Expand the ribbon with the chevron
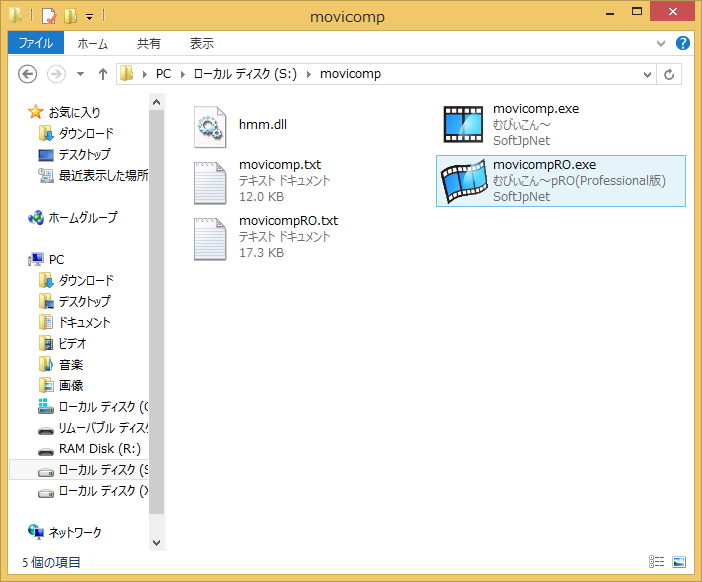 click(660, 44)
